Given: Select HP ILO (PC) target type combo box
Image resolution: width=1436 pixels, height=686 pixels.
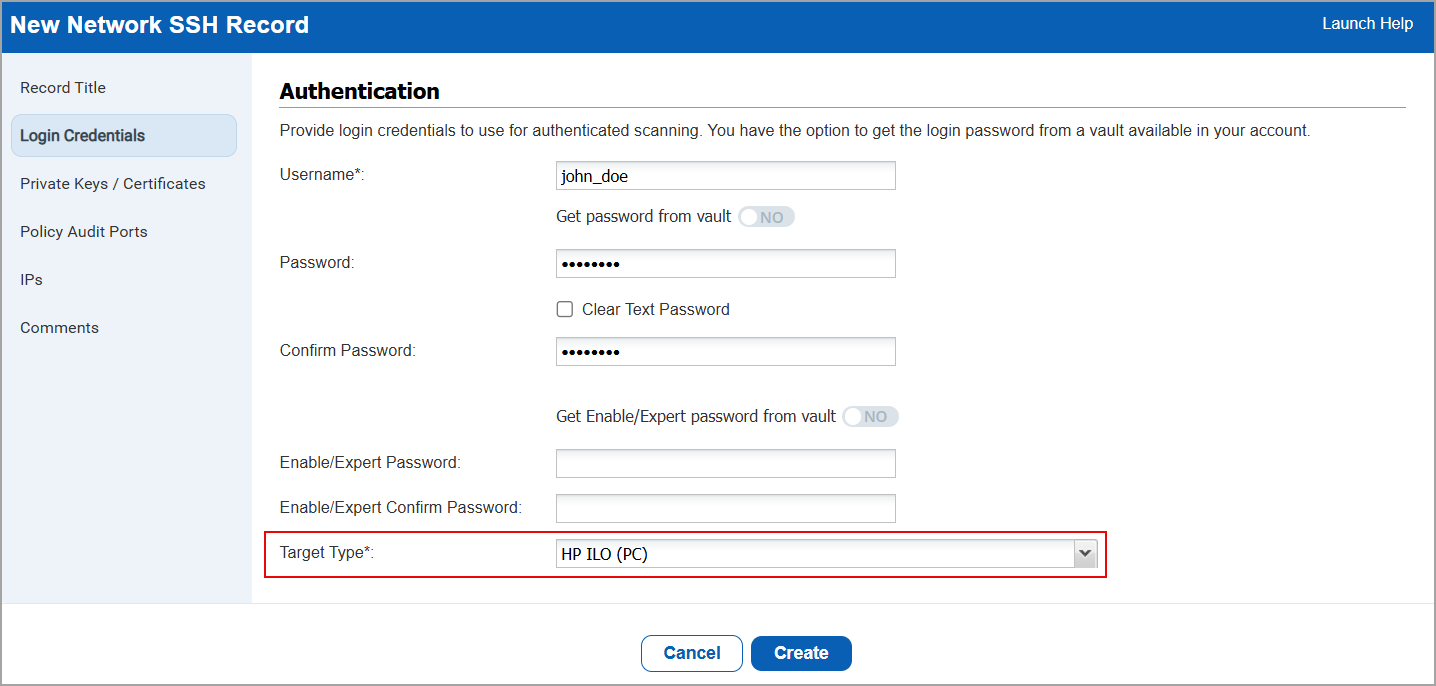Looking at the screenshot, I should 814,554.
